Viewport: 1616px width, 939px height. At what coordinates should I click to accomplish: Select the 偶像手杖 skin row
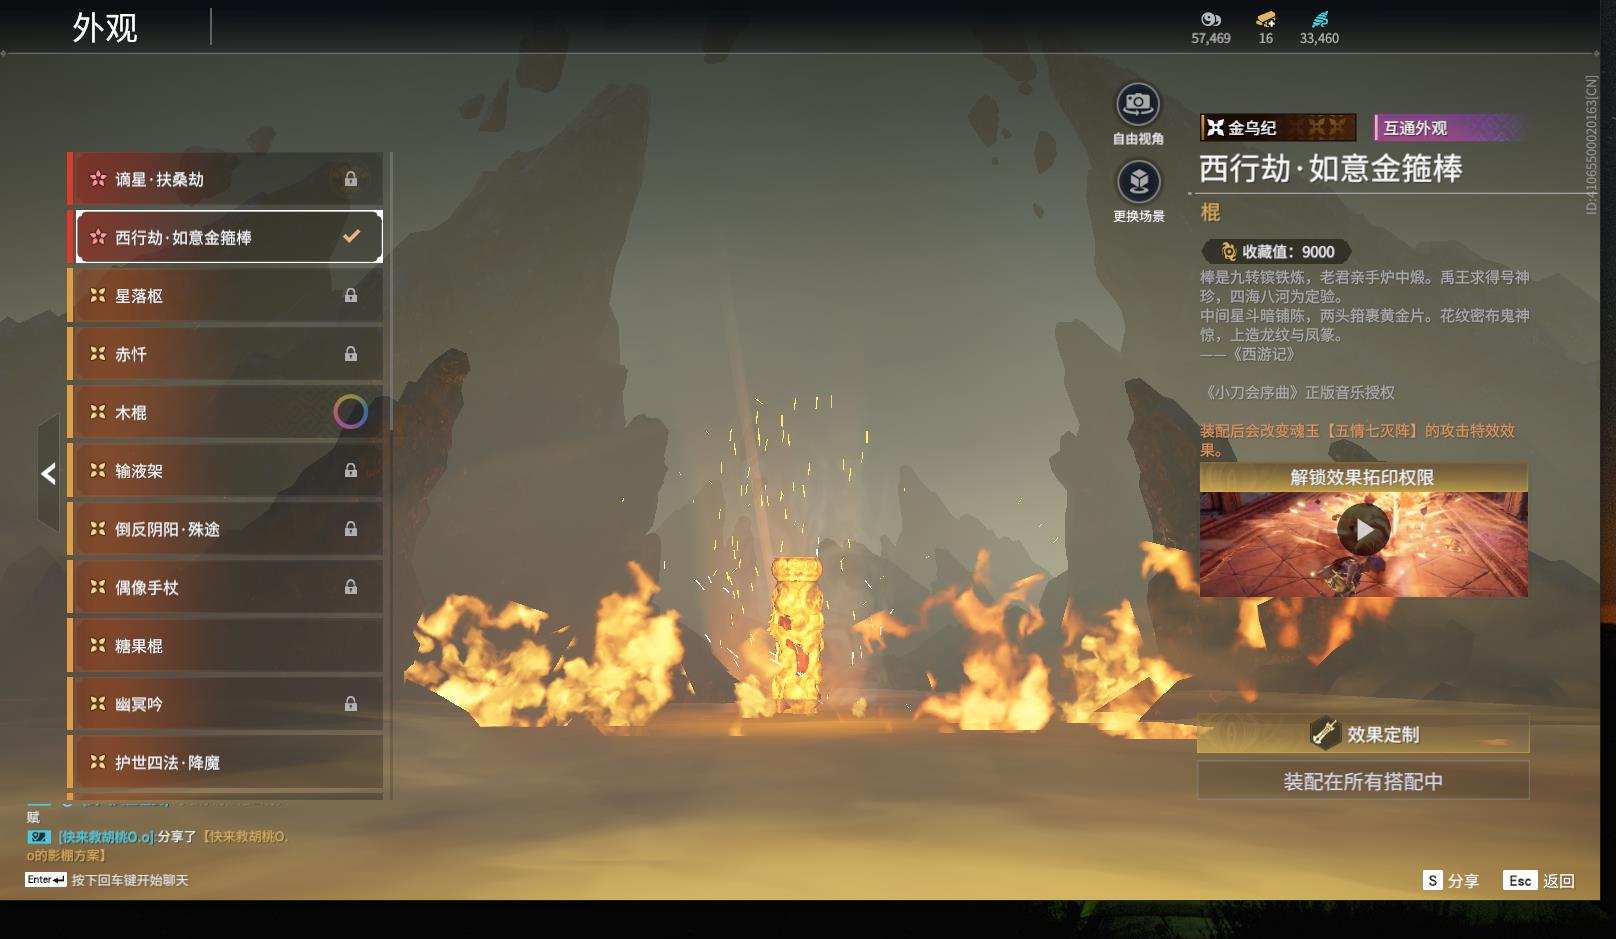[225, 587]
